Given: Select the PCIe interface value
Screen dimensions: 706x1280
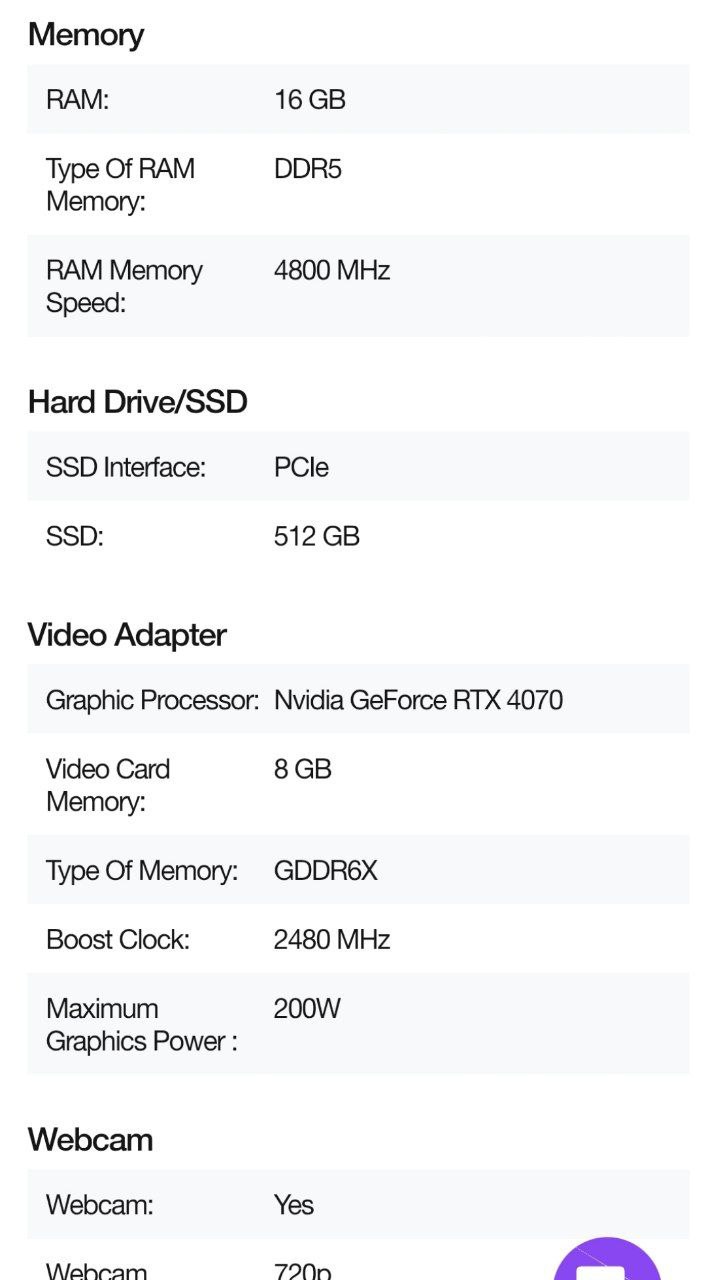Looking at the screenshot, I should (301, 467).
